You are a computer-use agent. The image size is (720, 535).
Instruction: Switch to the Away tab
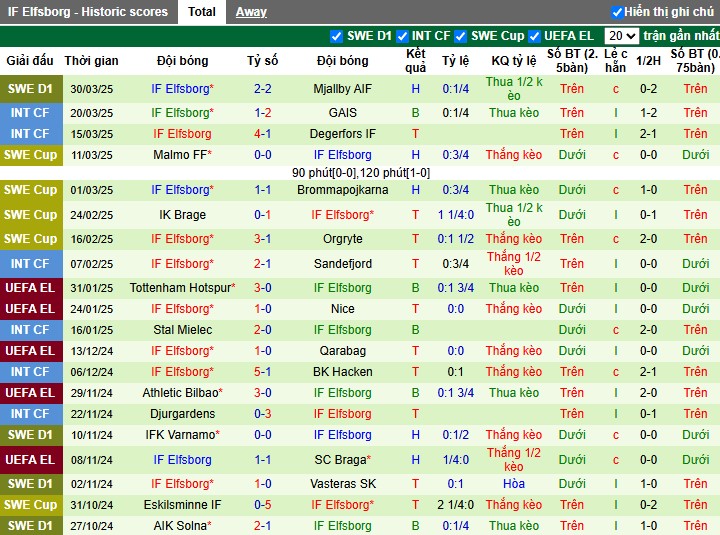(x=251, y=12)
